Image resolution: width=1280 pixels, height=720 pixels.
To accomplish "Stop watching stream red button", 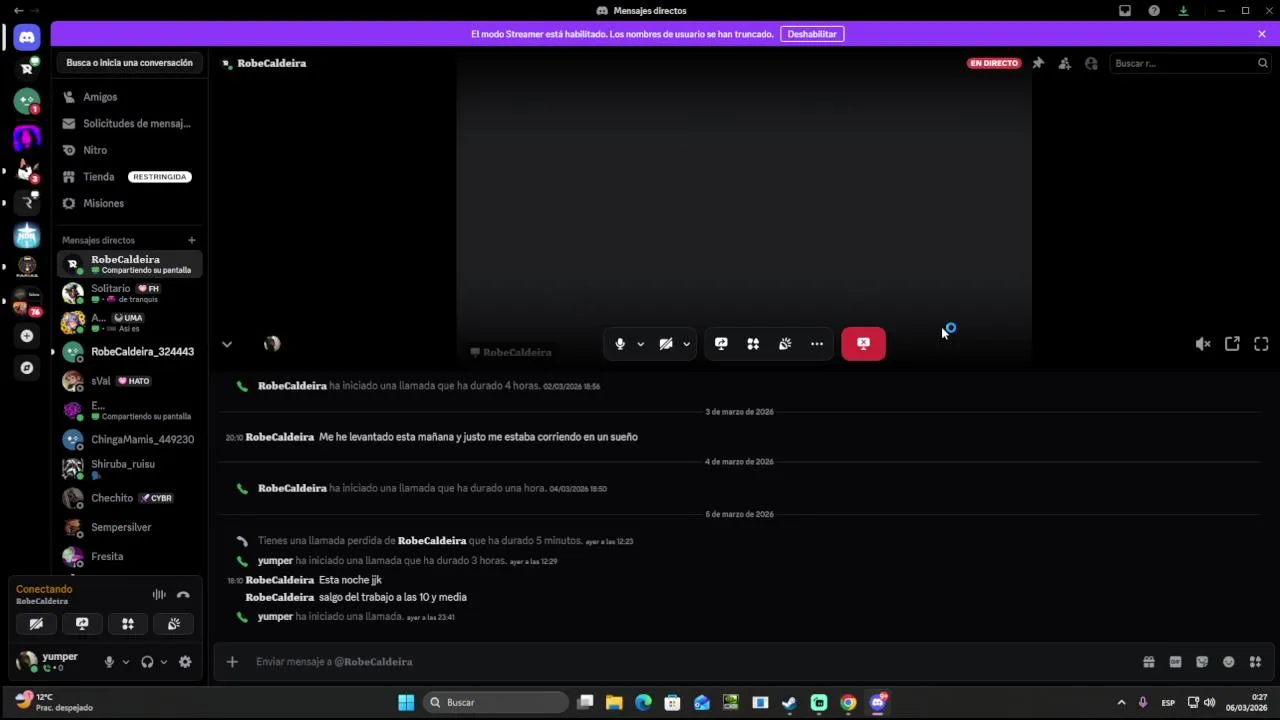I will (x=863, y=343).
